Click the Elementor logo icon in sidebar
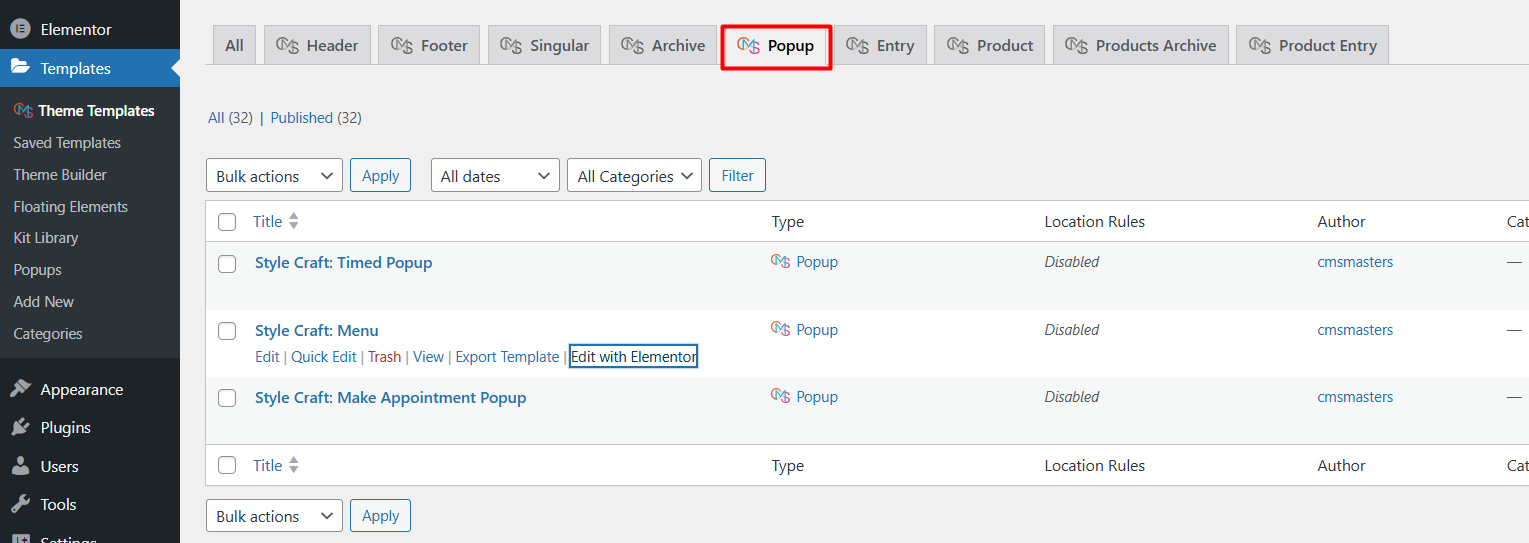Image resolution: width=1529 pixels, height=543 pixels. click(x=20, y=30)
